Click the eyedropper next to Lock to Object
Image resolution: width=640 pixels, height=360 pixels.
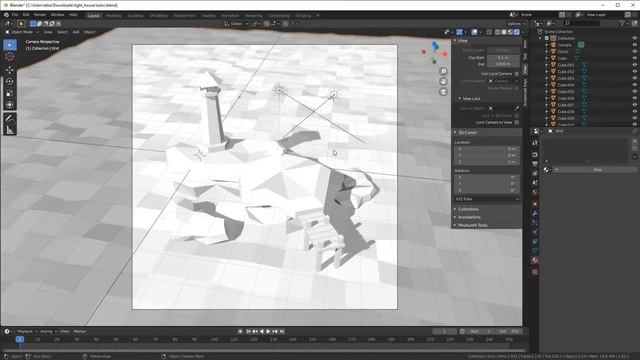click(517, 109)
